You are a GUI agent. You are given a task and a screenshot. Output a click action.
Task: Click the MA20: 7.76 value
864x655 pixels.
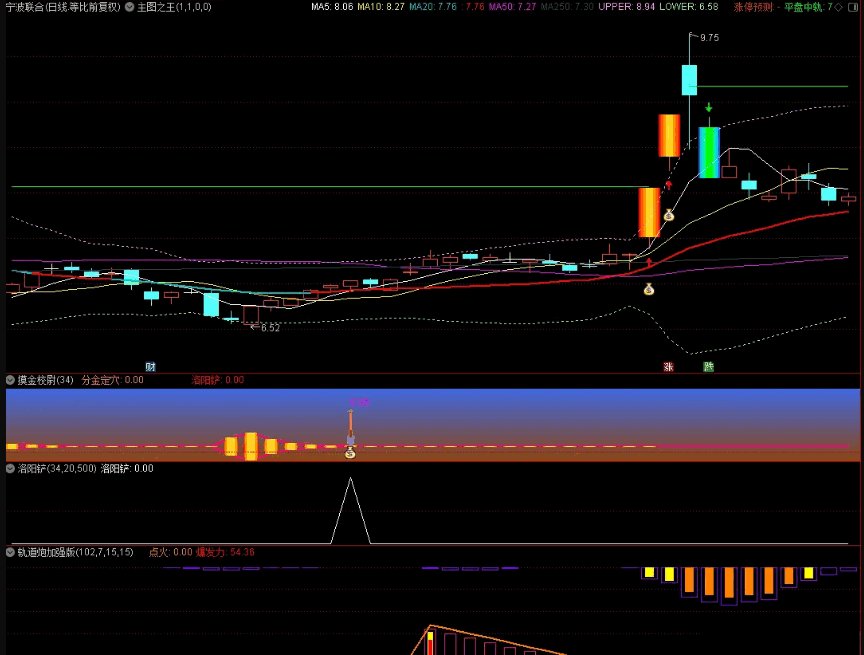click(x=433, y=7)
